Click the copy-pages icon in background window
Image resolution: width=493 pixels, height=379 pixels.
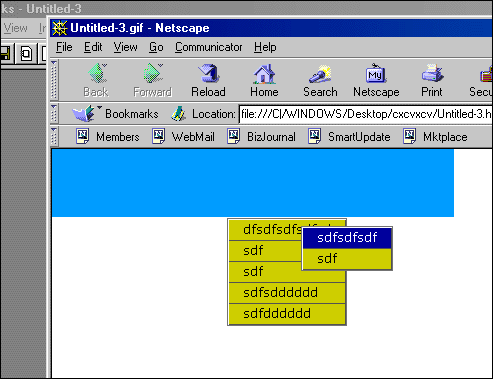click(x=26, y=54)
